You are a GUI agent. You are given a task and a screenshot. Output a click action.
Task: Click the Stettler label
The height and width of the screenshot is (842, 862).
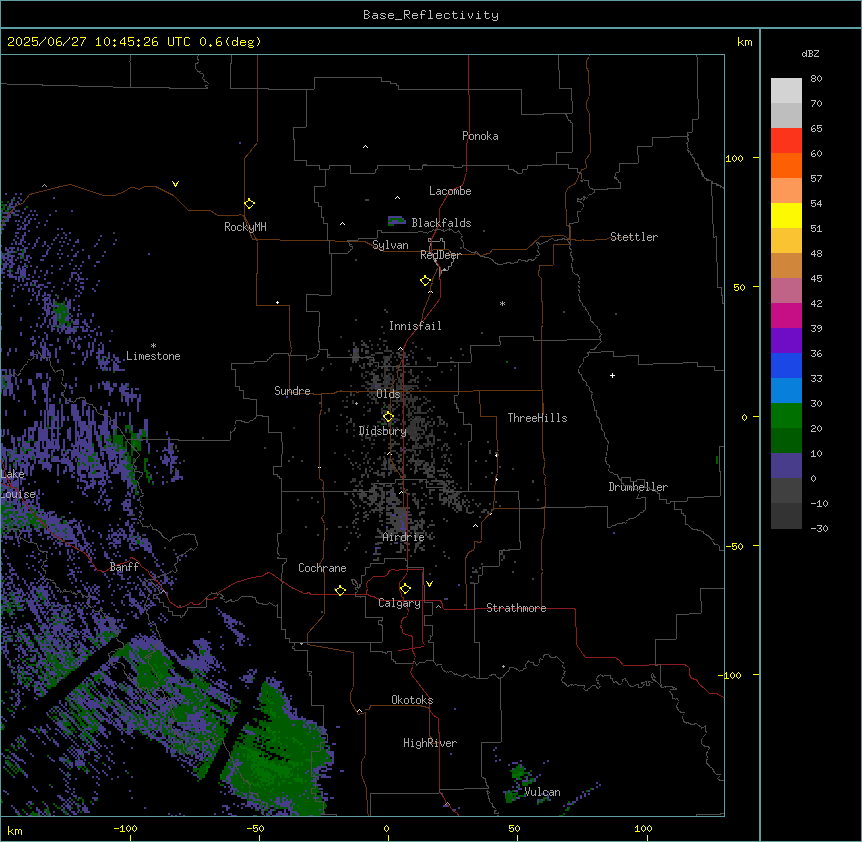[x=634, y=237]
